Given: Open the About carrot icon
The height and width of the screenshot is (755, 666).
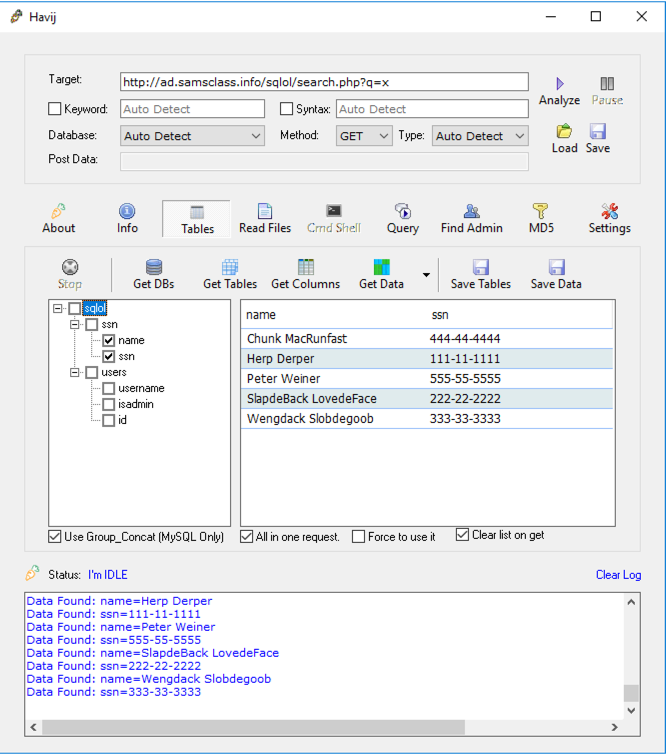Looking at the screenshot, I should pos(58,211).
